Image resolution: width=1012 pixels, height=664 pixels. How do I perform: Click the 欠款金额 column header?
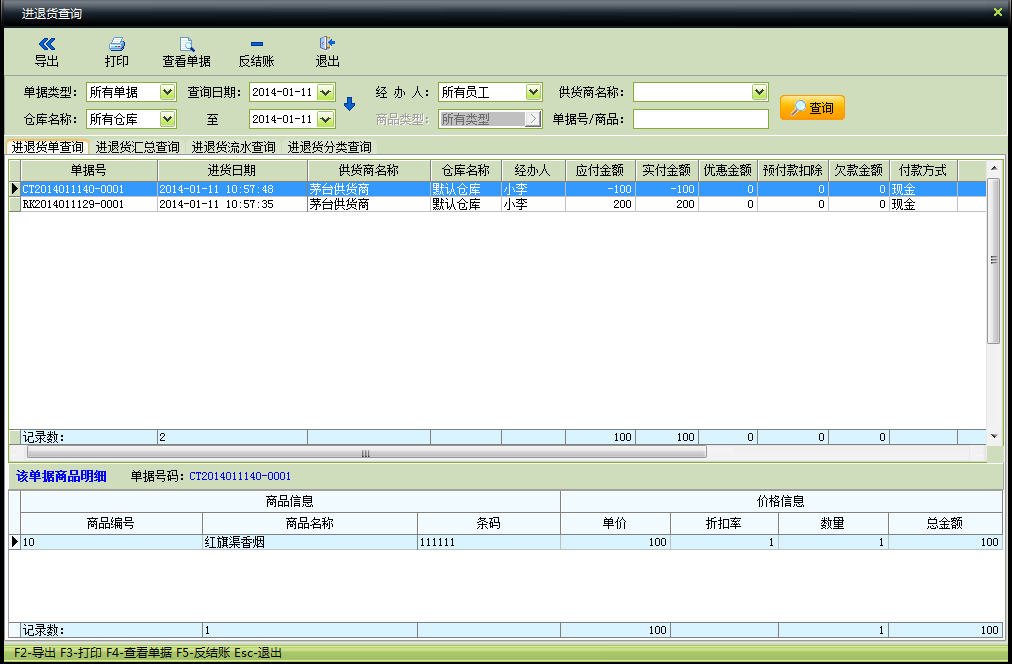[x=859, y=170]
